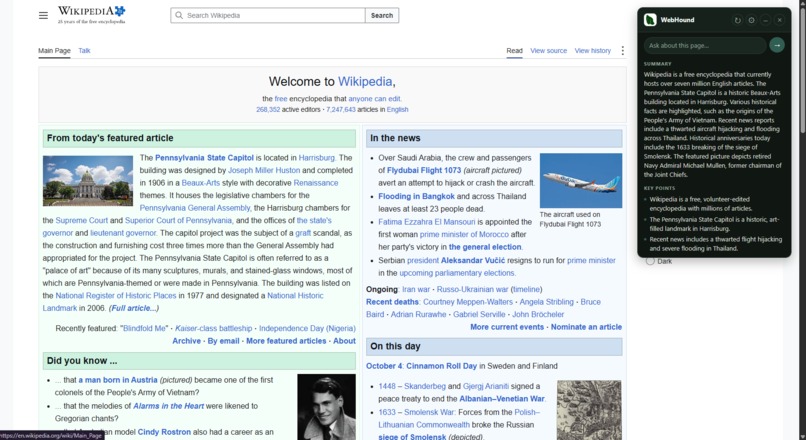Click the WebHound refresh summary icon
The height and width of the screenshot is (440, 806).
point(738,20)
